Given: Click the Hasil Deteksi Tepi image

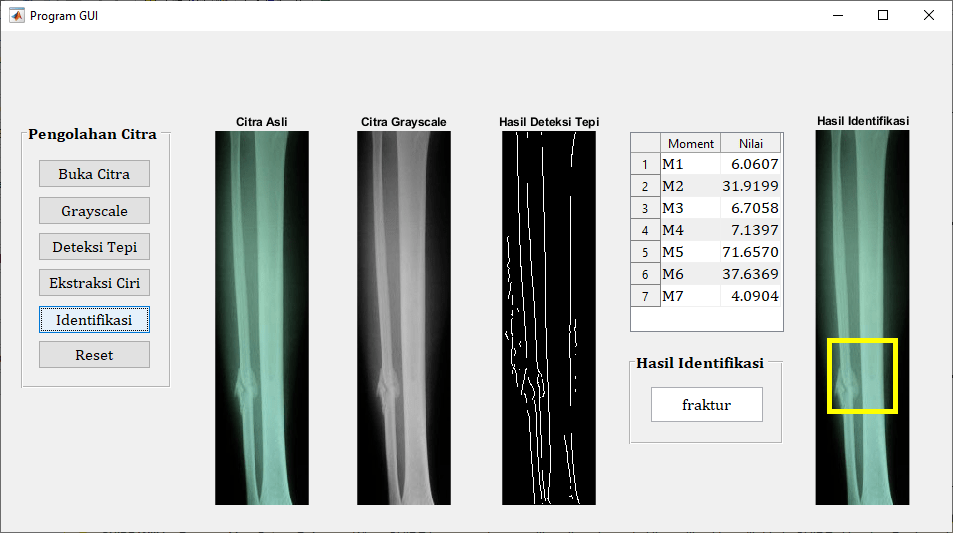Looking at the screenshot, I should click(x=548, y=317).
